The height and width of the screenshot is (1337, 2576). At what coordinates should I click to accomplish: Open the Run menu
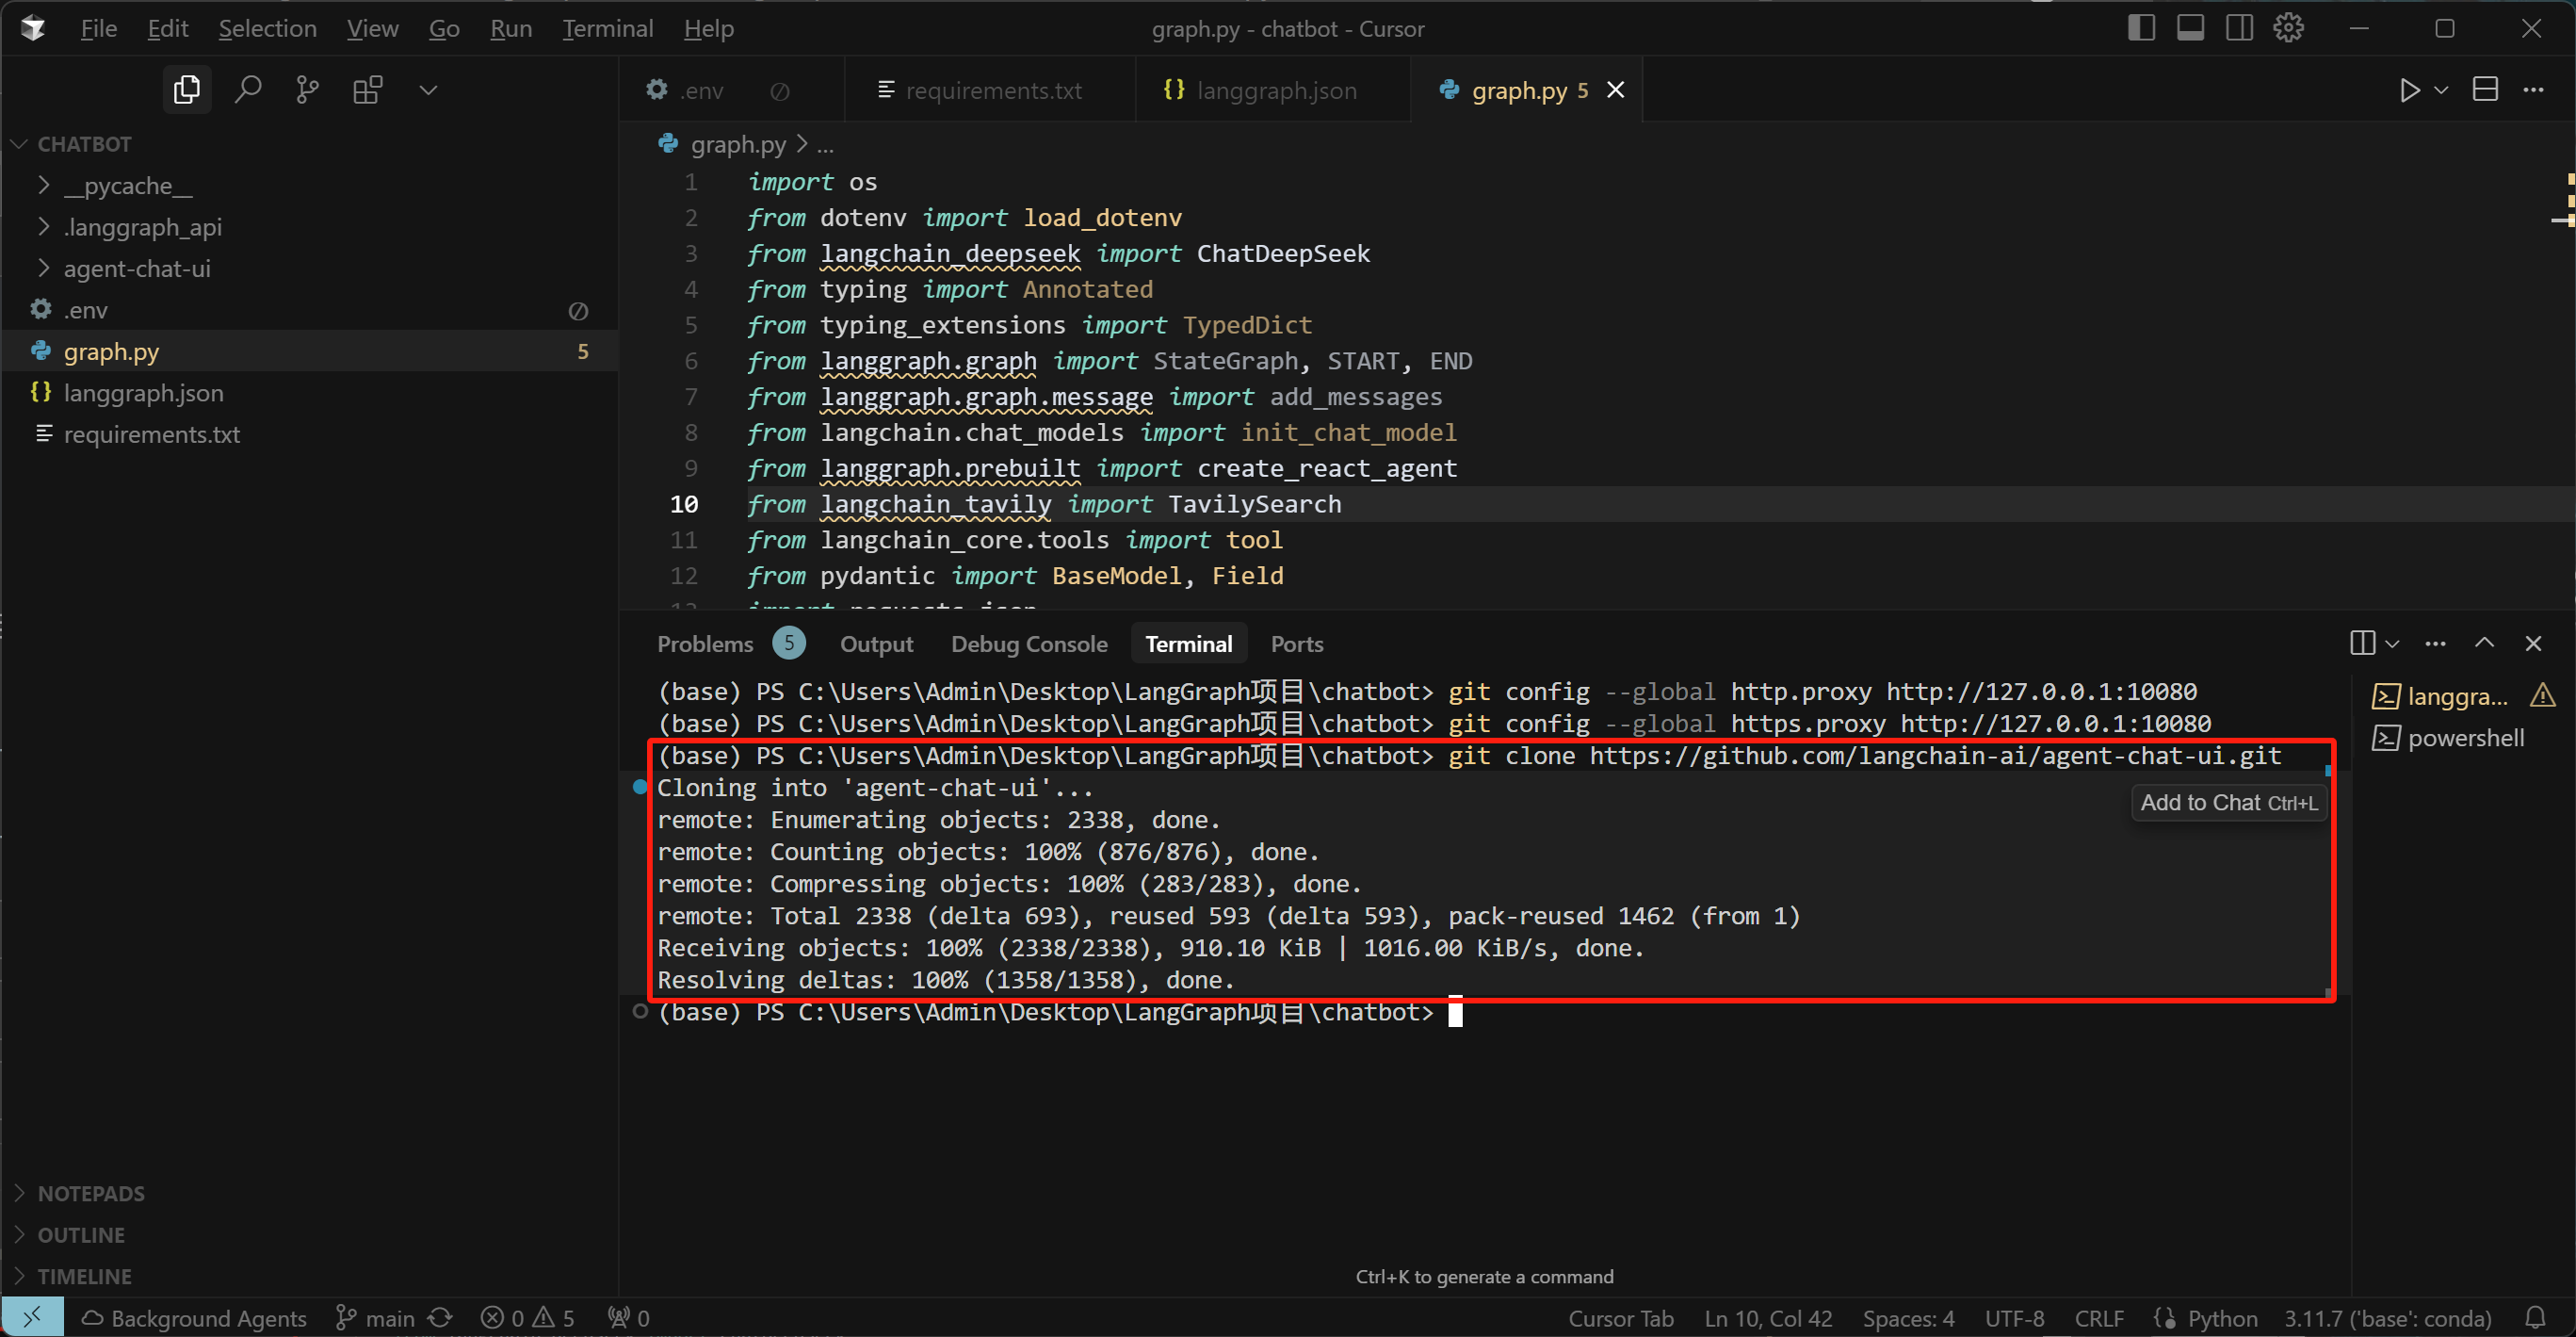pos(510,28)
